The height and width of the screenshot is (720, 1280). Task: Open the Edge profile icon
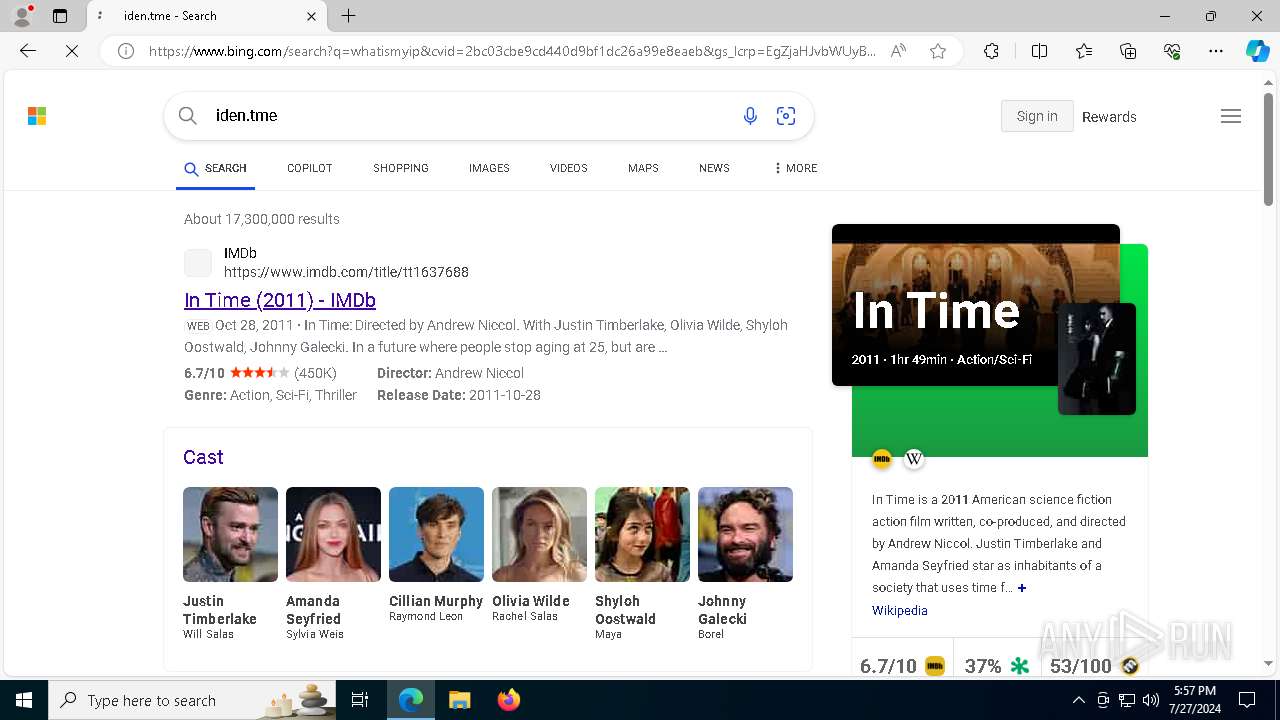[22, 16]
